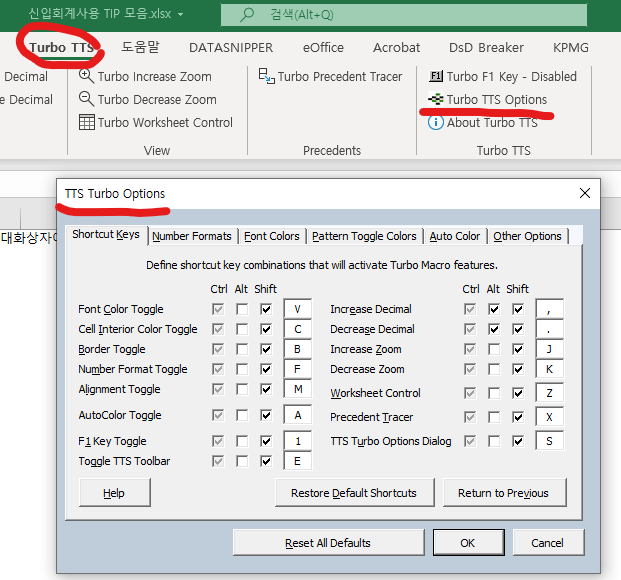Close the TTS Turbo Options dialog
Screen dimensions: 621x580
pyautogui.click(x=585, y=193)
